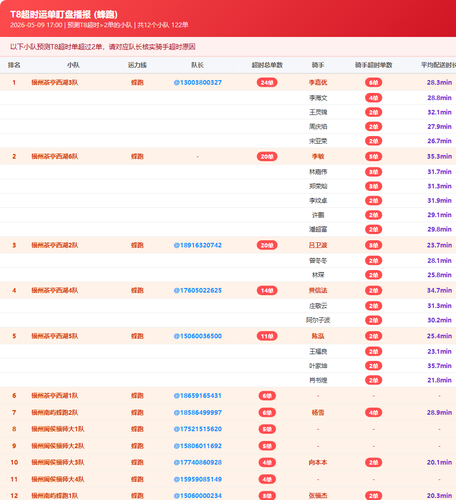This screenshot has height=500, width=456.
Task: Open captain link @15060036500
Action: coord(198,336)
